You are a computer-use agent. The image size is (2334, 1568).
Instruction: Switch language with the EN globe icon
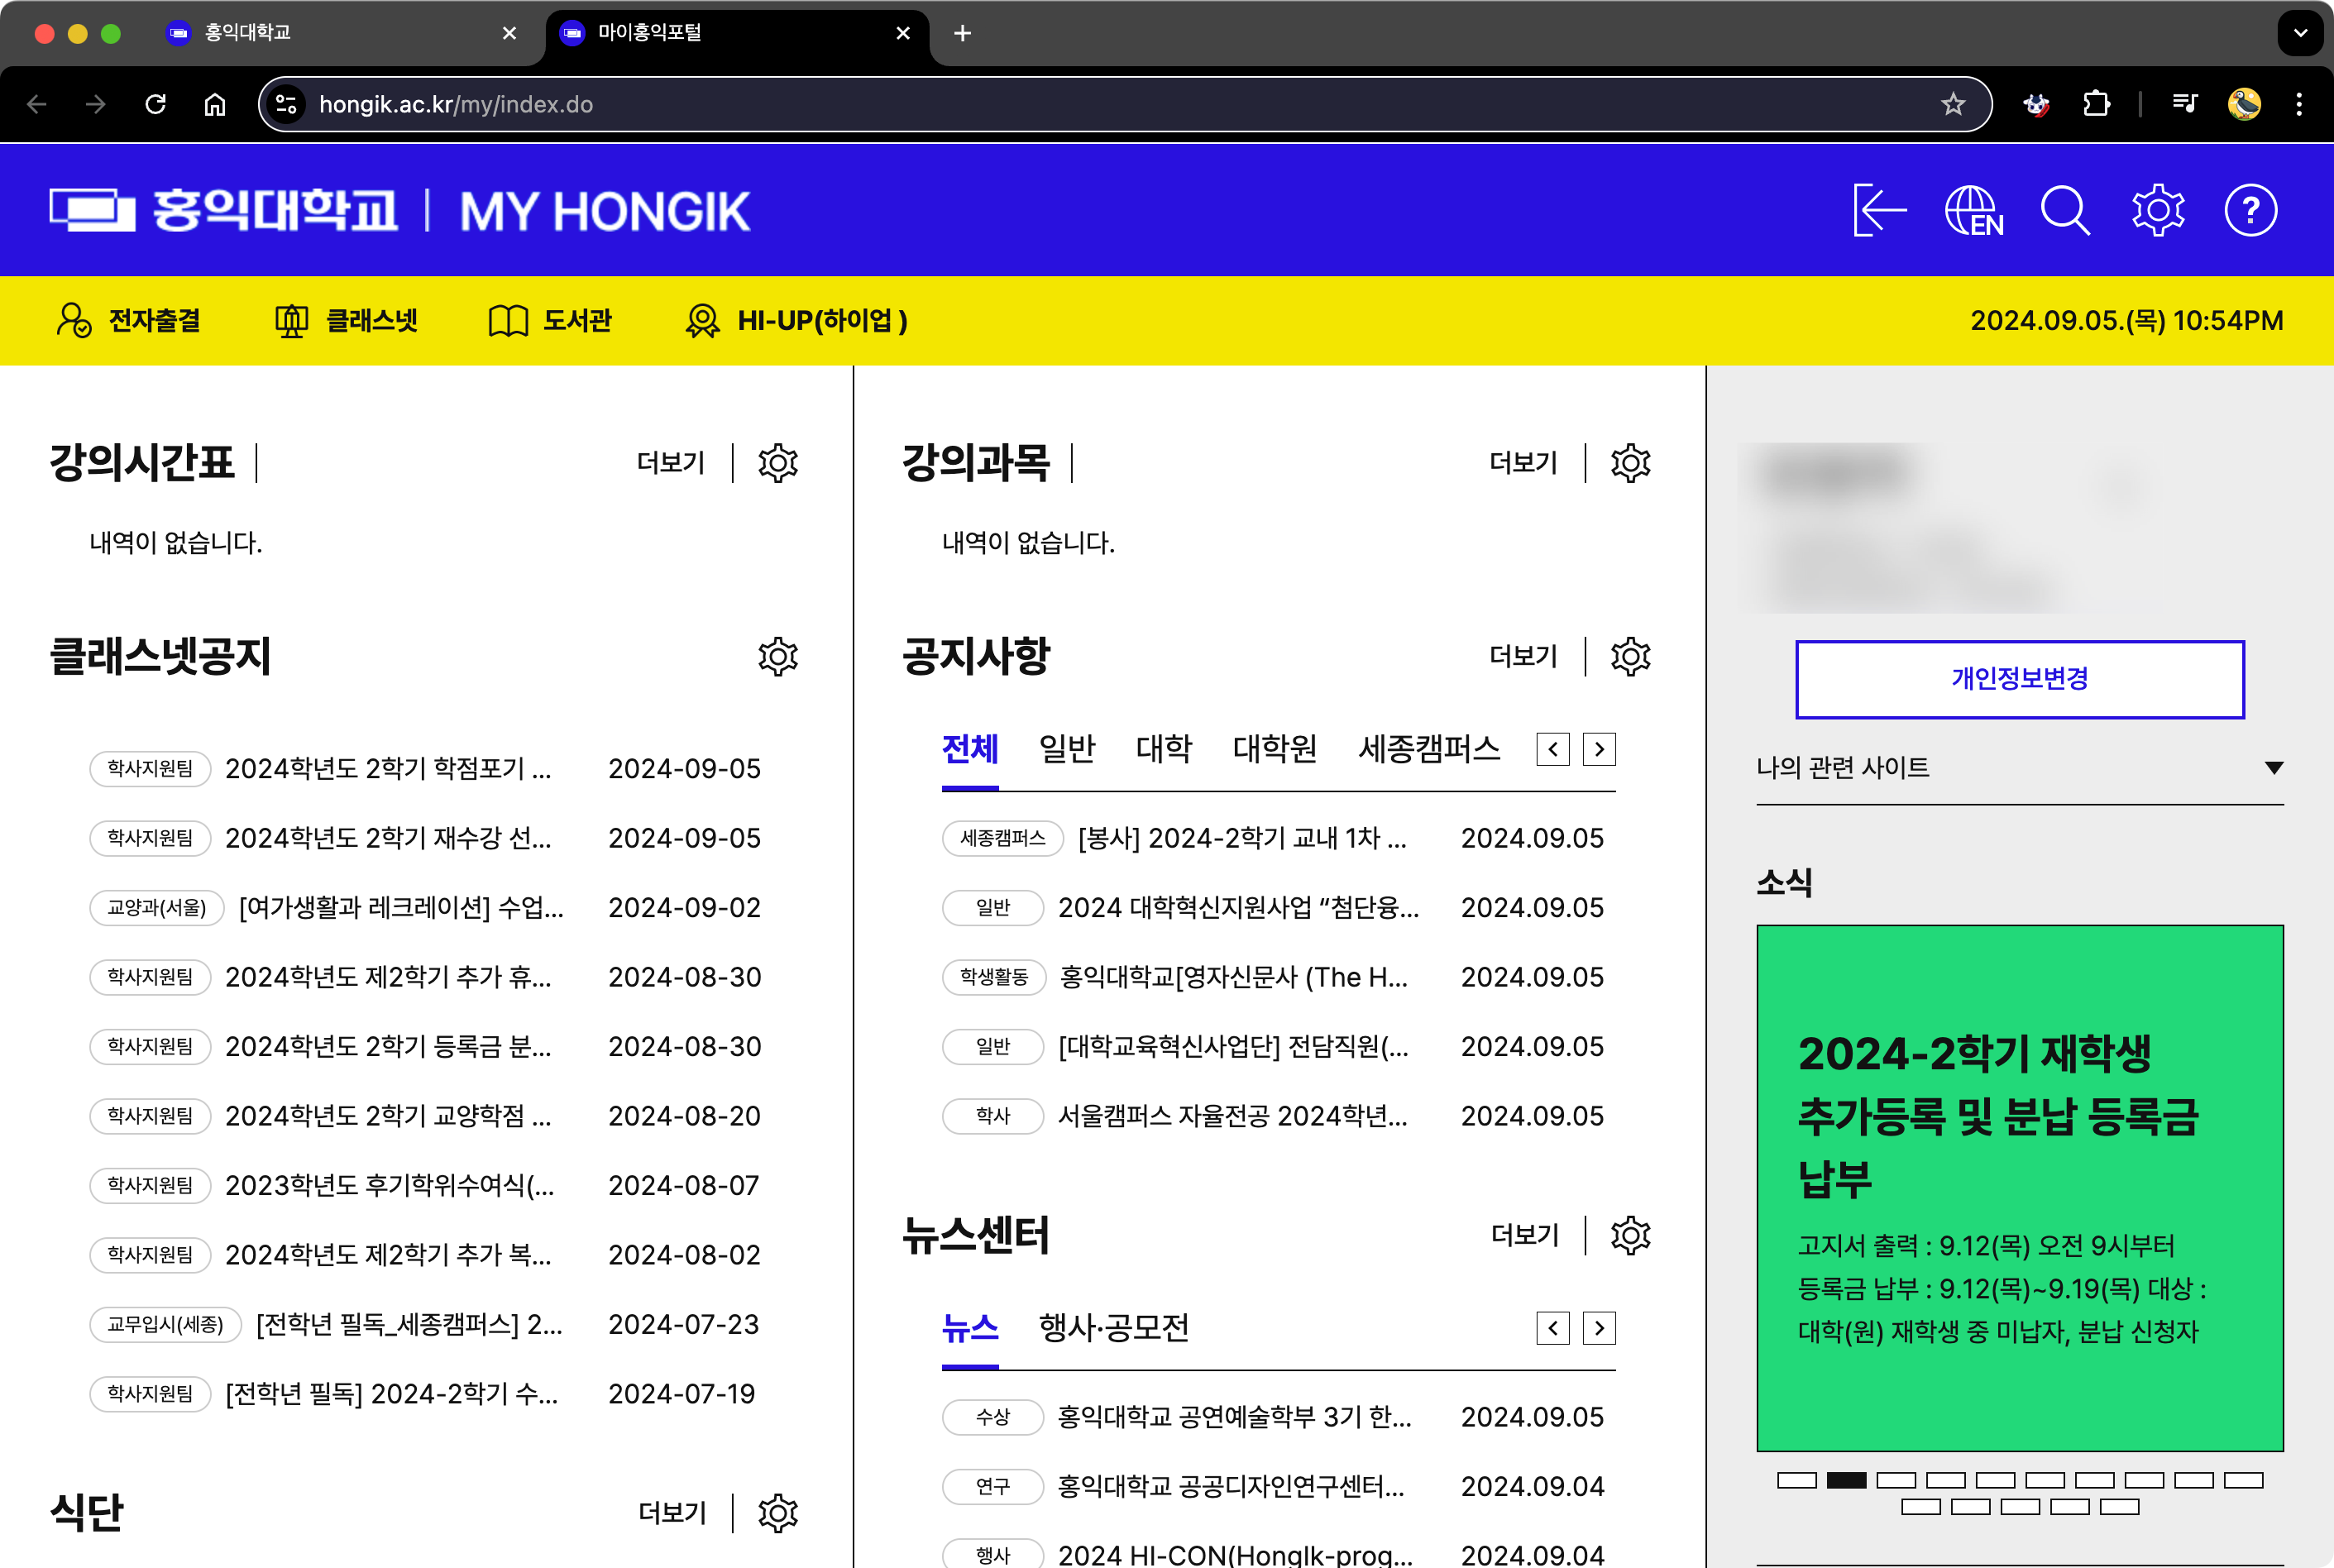[1973, 210]
